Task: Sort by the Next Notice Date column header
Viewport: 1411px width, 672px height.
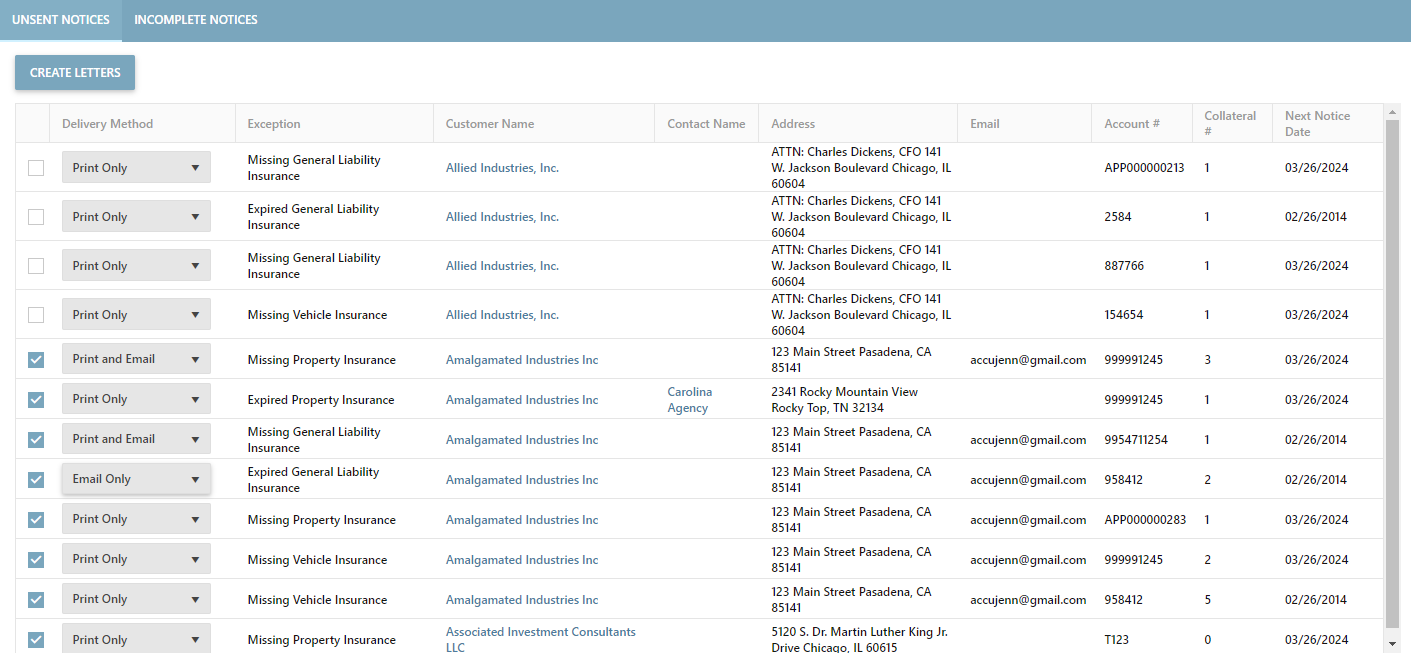Action: [1317, 124]
